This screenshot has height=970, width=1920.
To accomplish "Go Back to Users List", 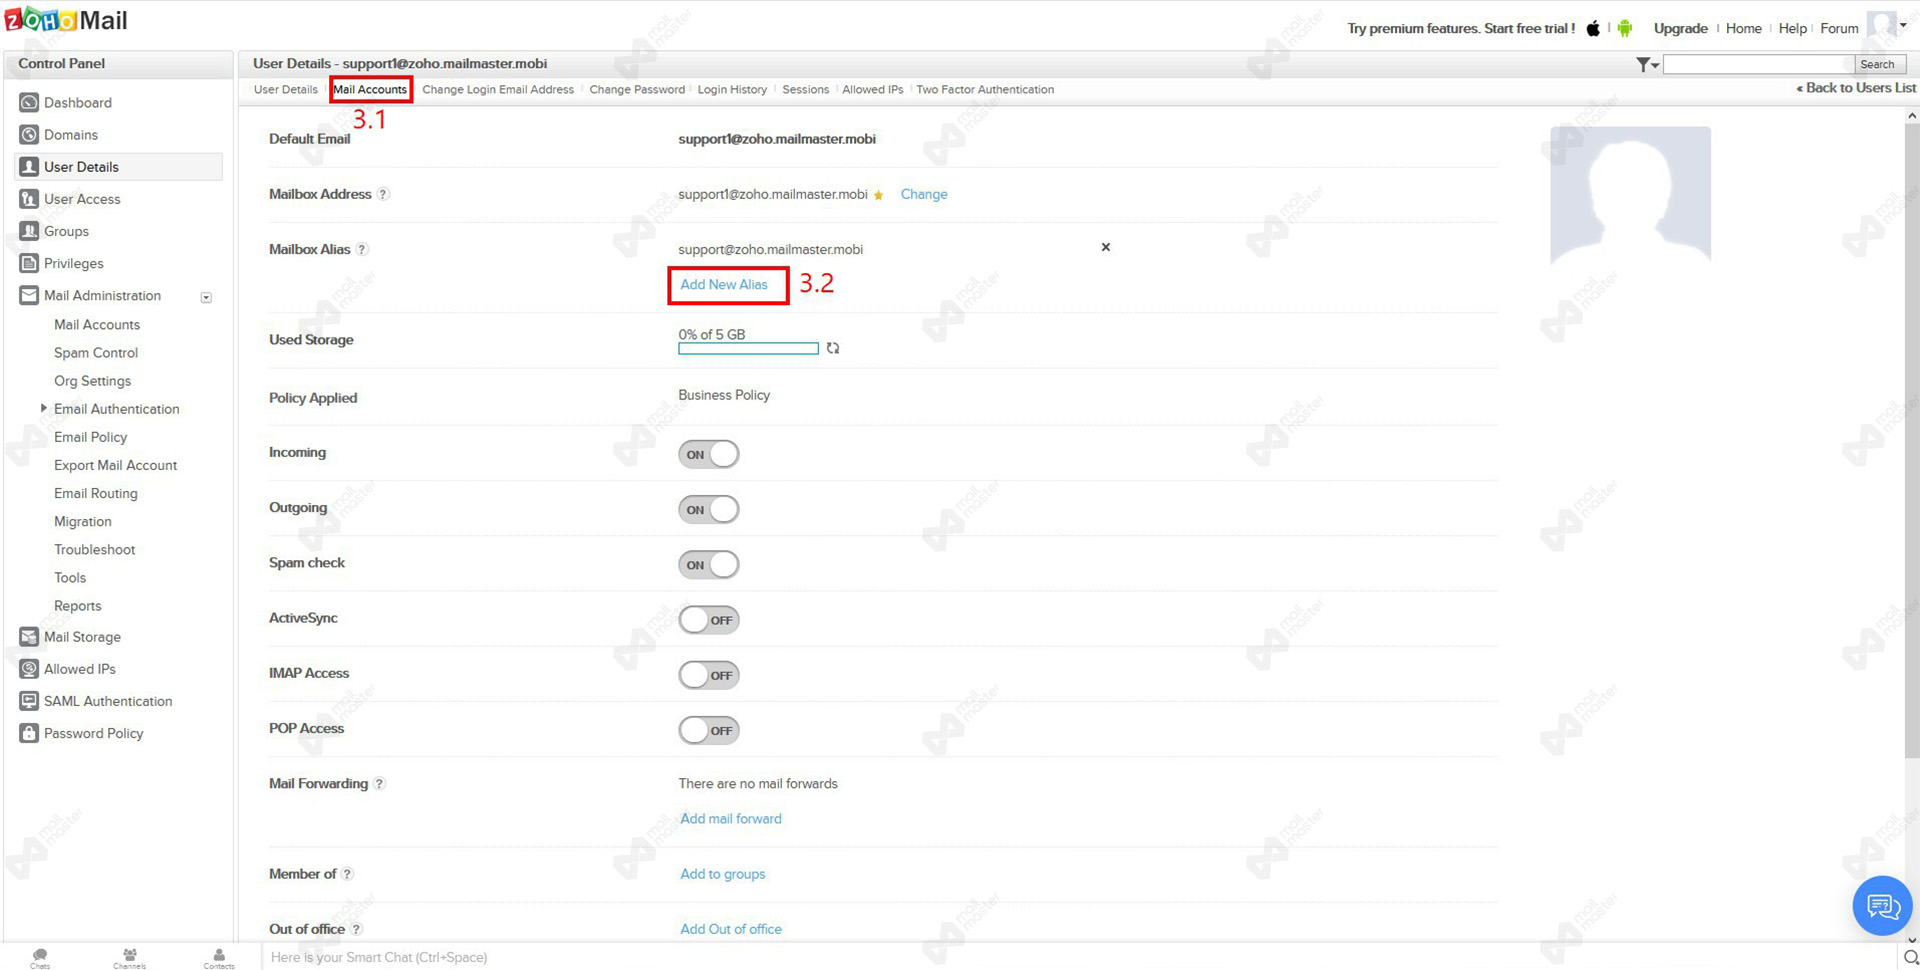I will click(1856, 88).
